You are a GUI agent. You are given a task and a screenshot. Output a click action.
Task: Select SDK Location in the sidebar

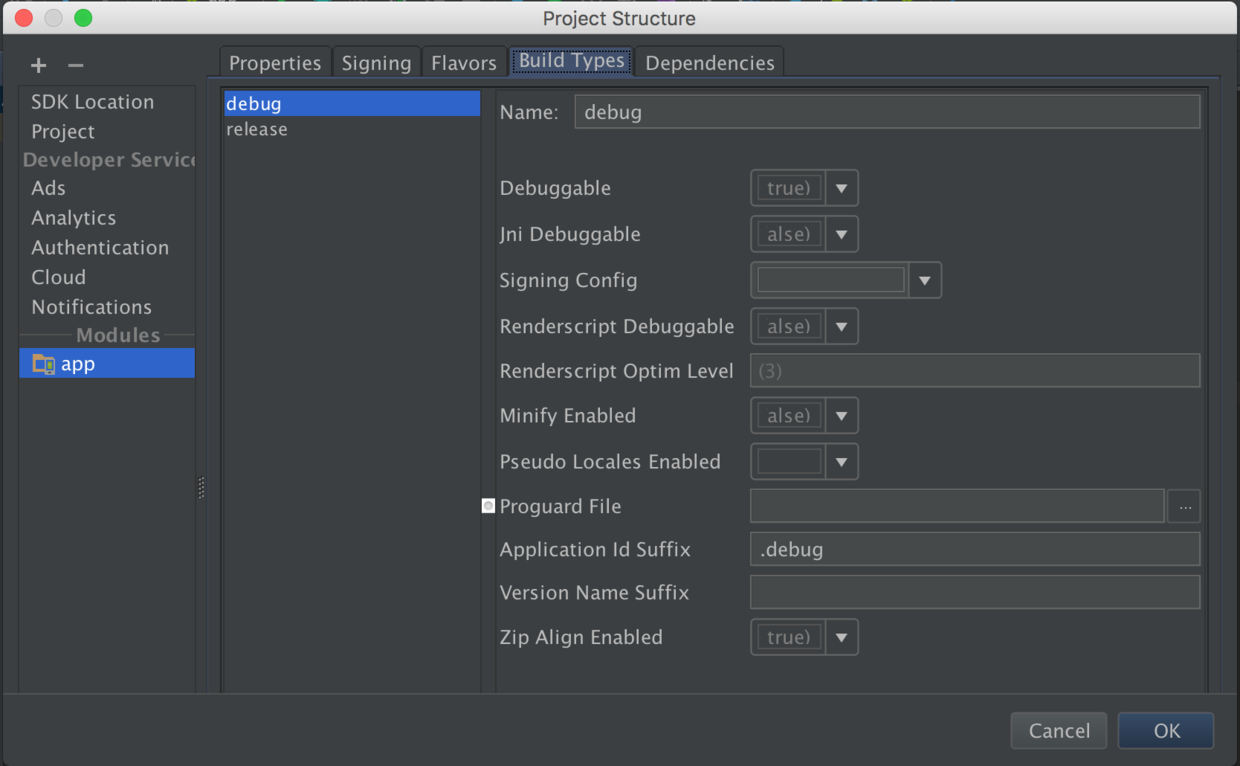pyautogui.click(x=92, y=102)
